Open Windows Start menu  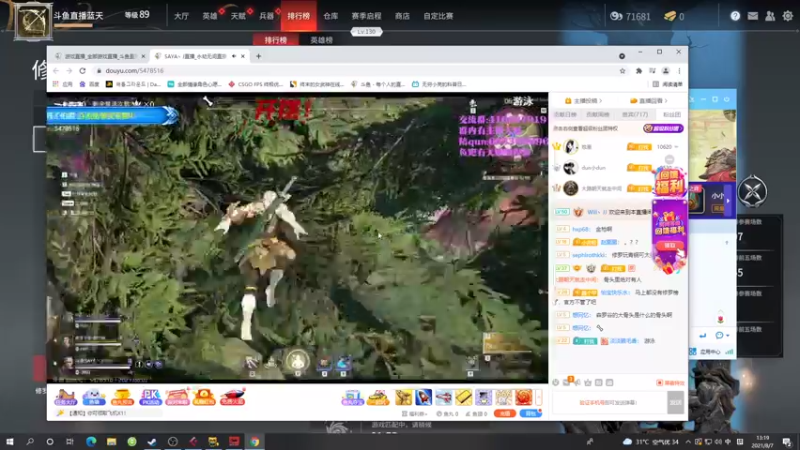point(10,441)
